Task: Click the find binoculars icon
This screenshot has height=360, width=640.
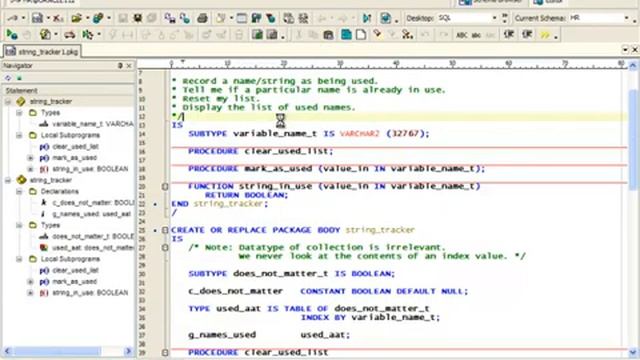Action: point(169,18)
